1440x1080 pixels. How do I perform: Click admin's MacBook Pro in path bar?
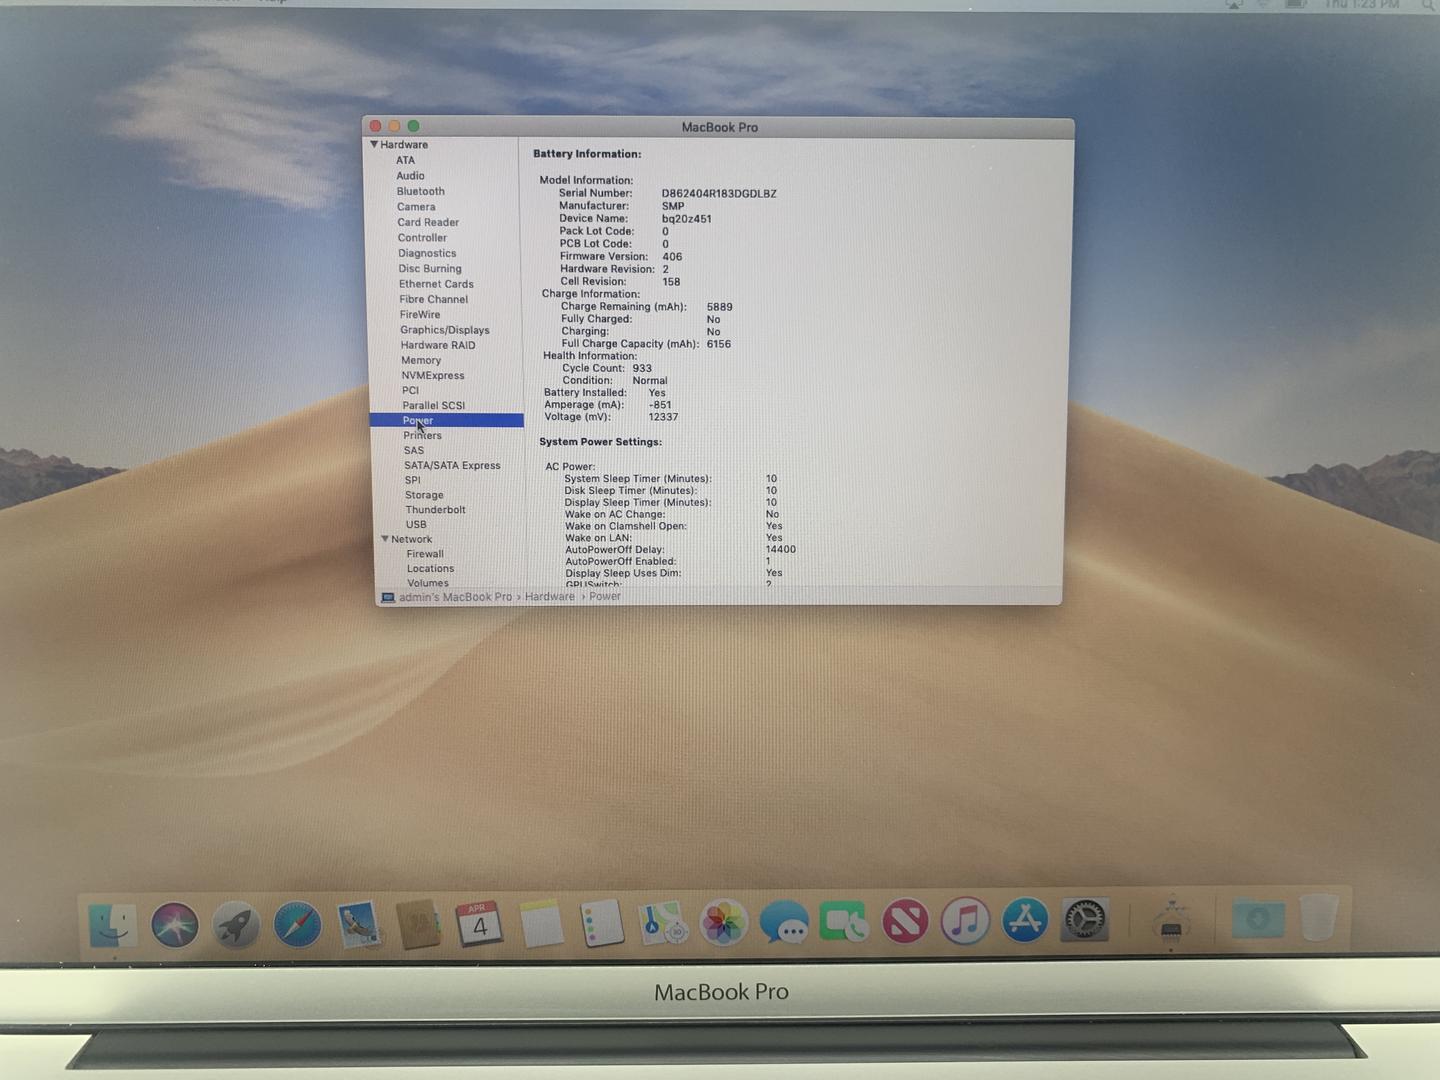[455, 597]
